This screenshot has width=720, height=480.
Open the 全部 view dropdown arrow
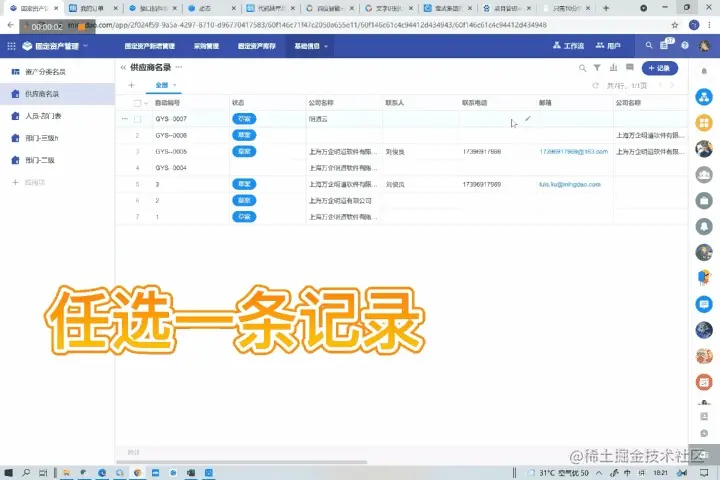click(174, 85)
